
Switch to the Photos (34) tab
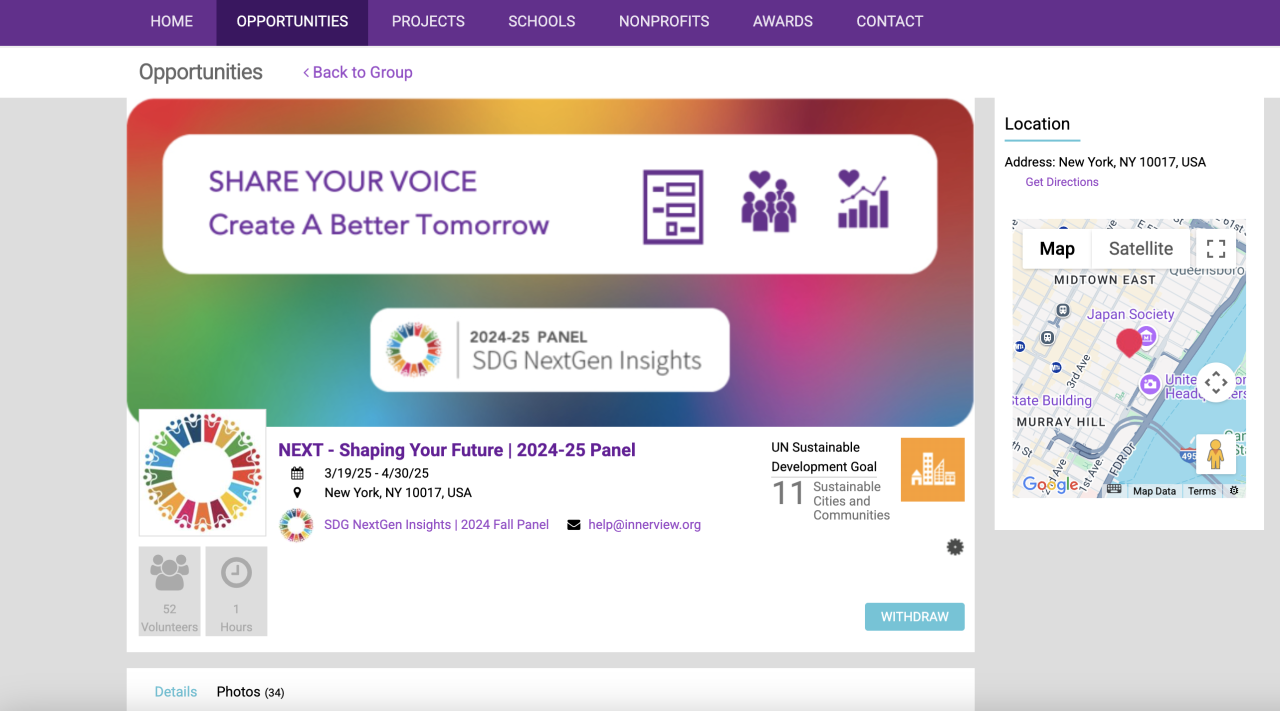click(250, 692)
